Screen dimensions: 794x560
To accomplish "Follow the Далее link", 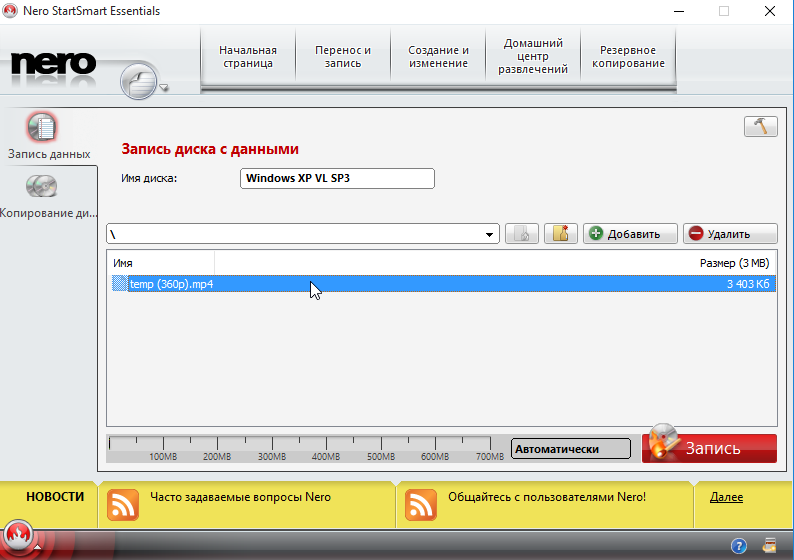I will [726, 497].
